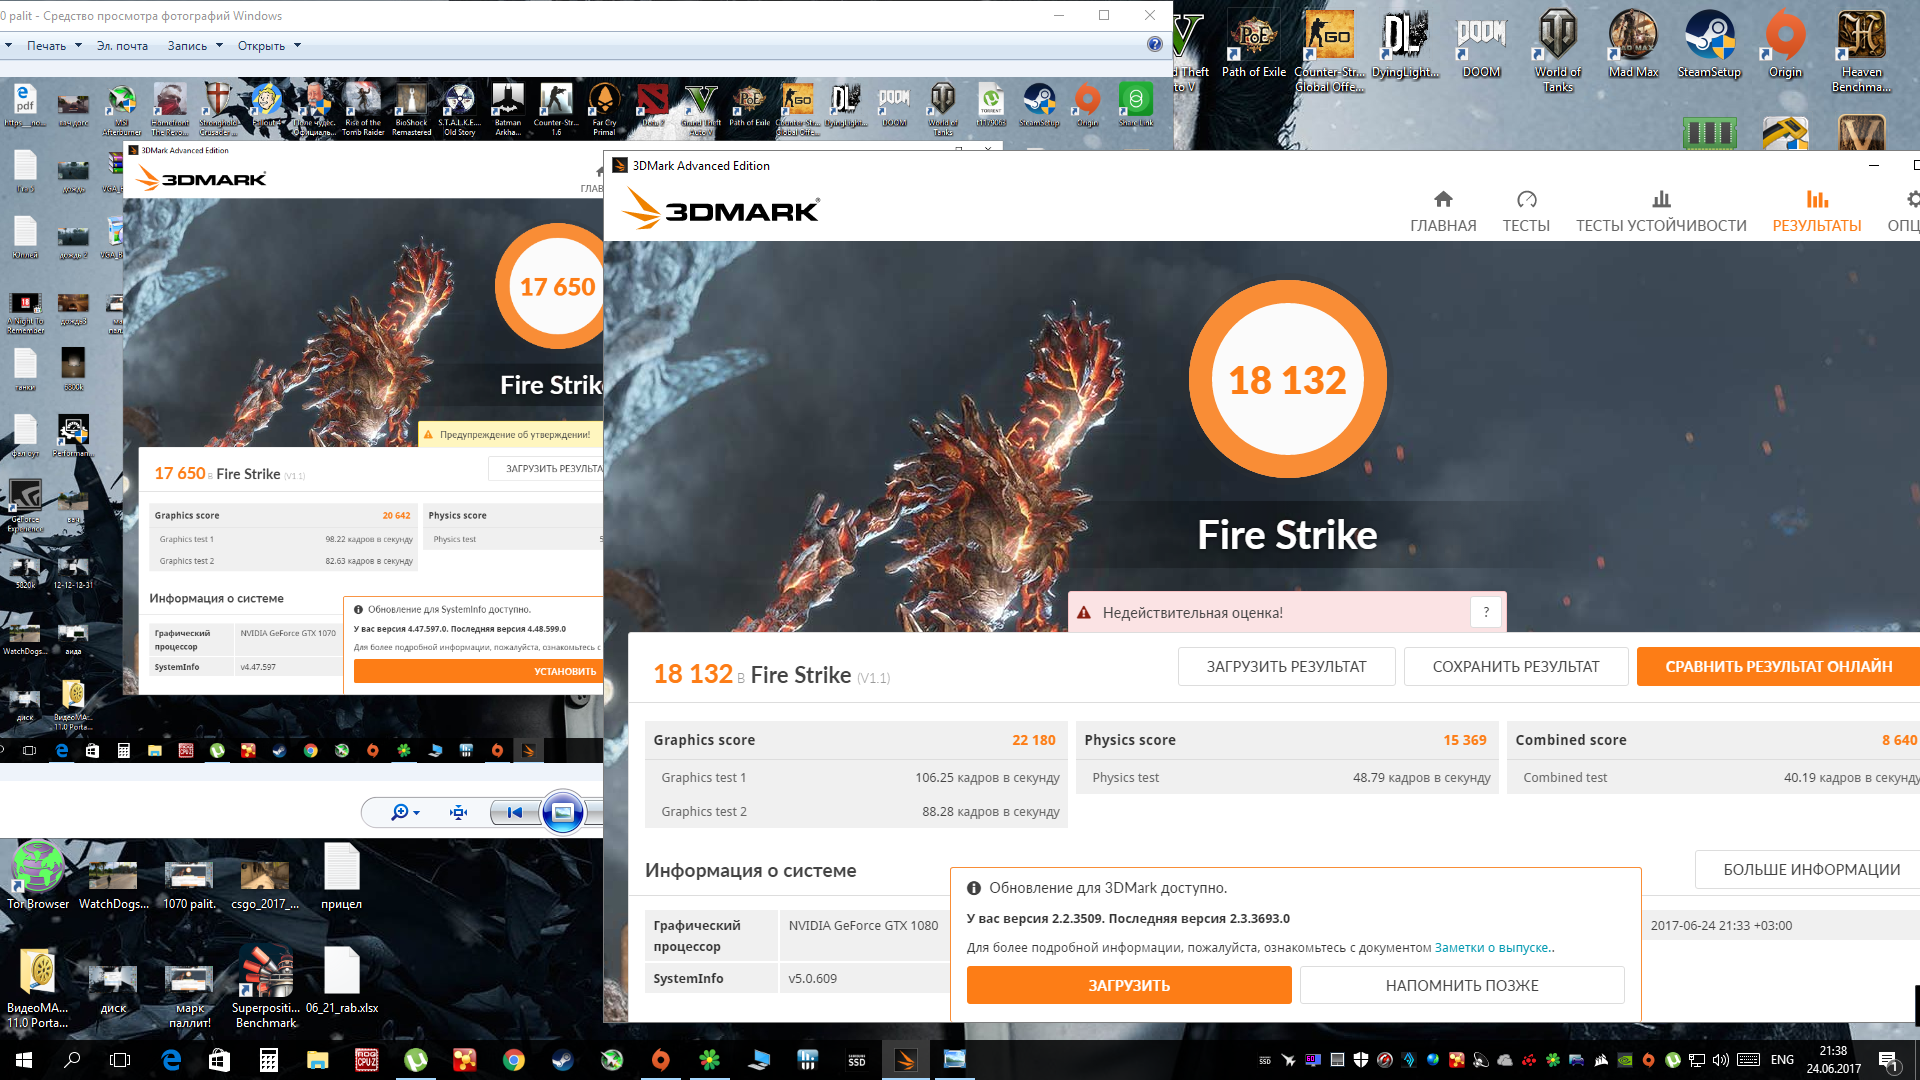Go to the previous photo

coord(514,812)
